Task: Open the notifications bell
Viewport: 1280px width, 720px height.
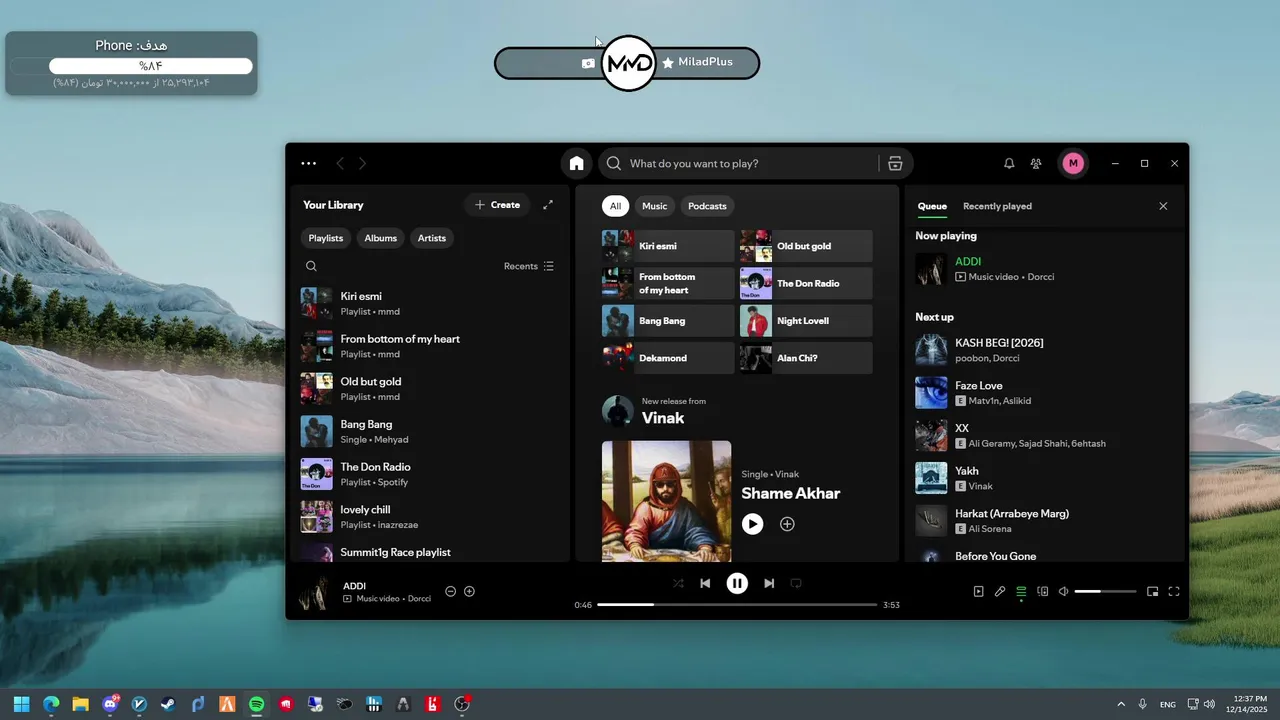Action: [1009, 163]
